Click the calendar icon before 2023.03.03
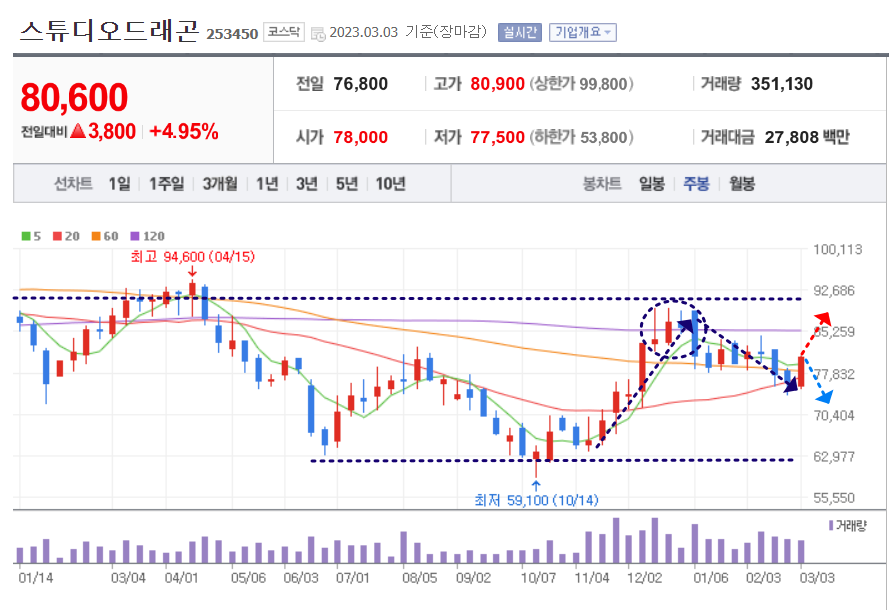This screenshot has width=889, height=610. point(318,33)
